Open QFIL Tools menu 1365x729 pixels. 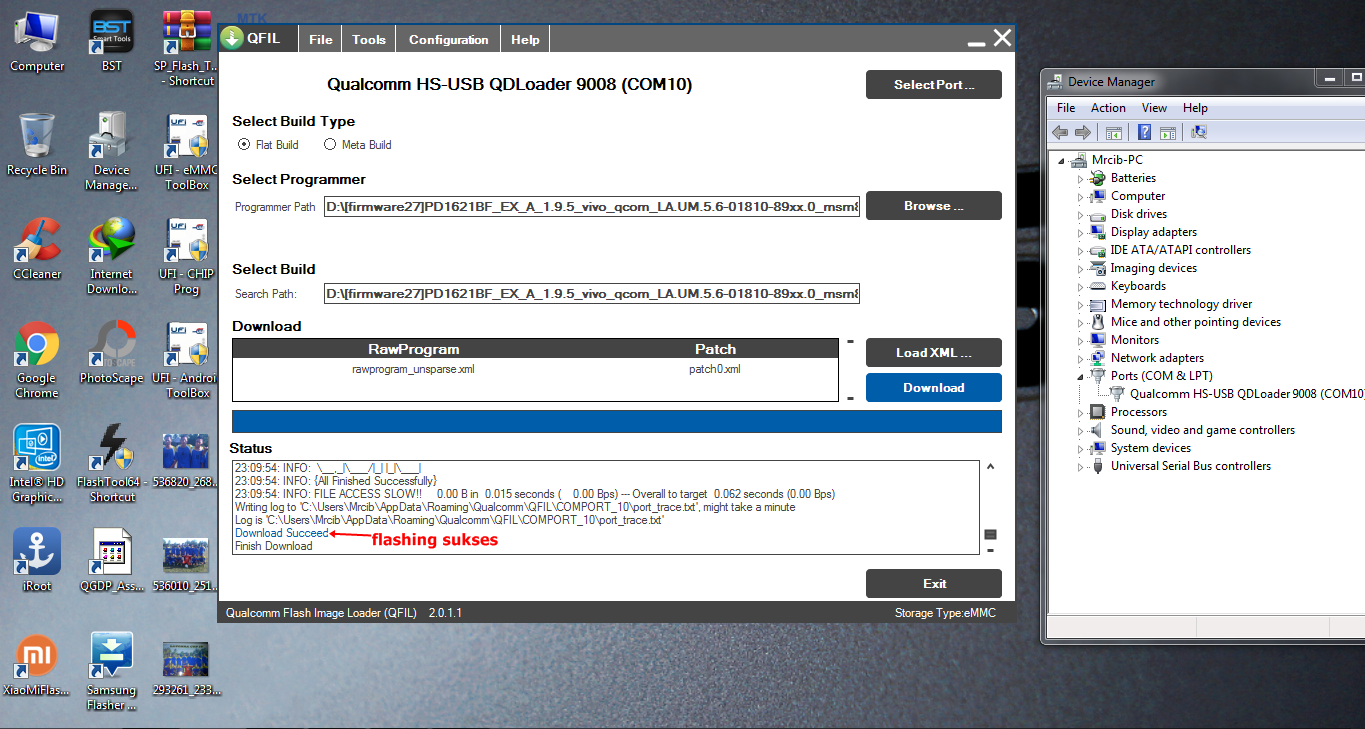(x=369, y=39)
